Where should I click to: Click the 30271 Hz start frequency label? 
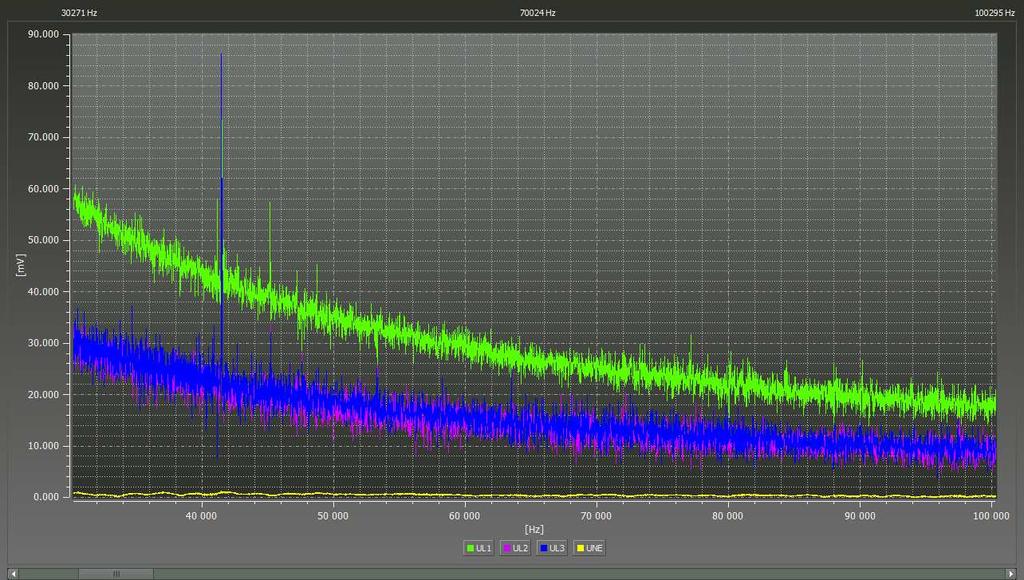tap(79, 12)
